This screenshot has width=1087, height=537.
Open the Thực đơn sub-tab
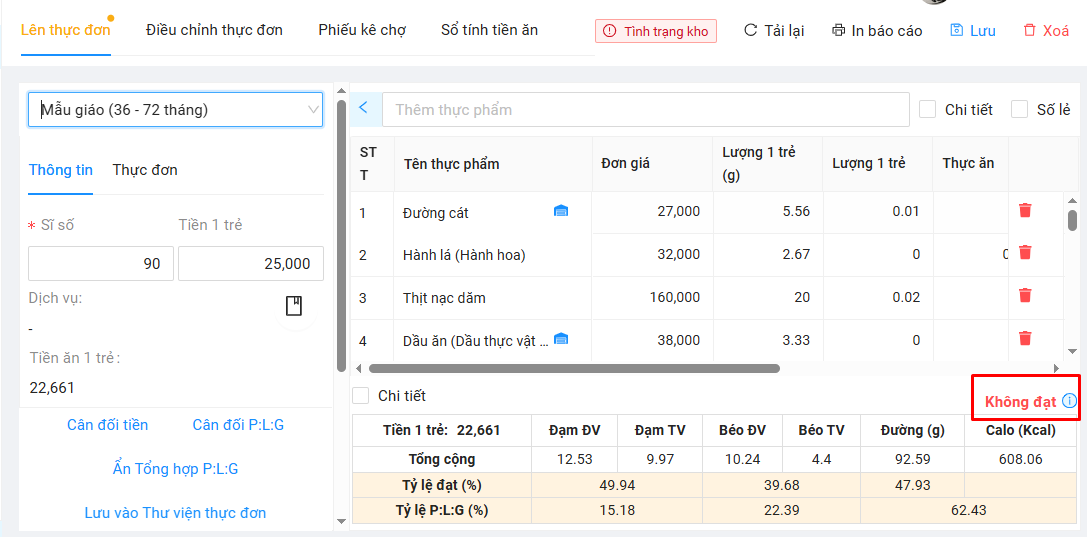coord(145,170)
